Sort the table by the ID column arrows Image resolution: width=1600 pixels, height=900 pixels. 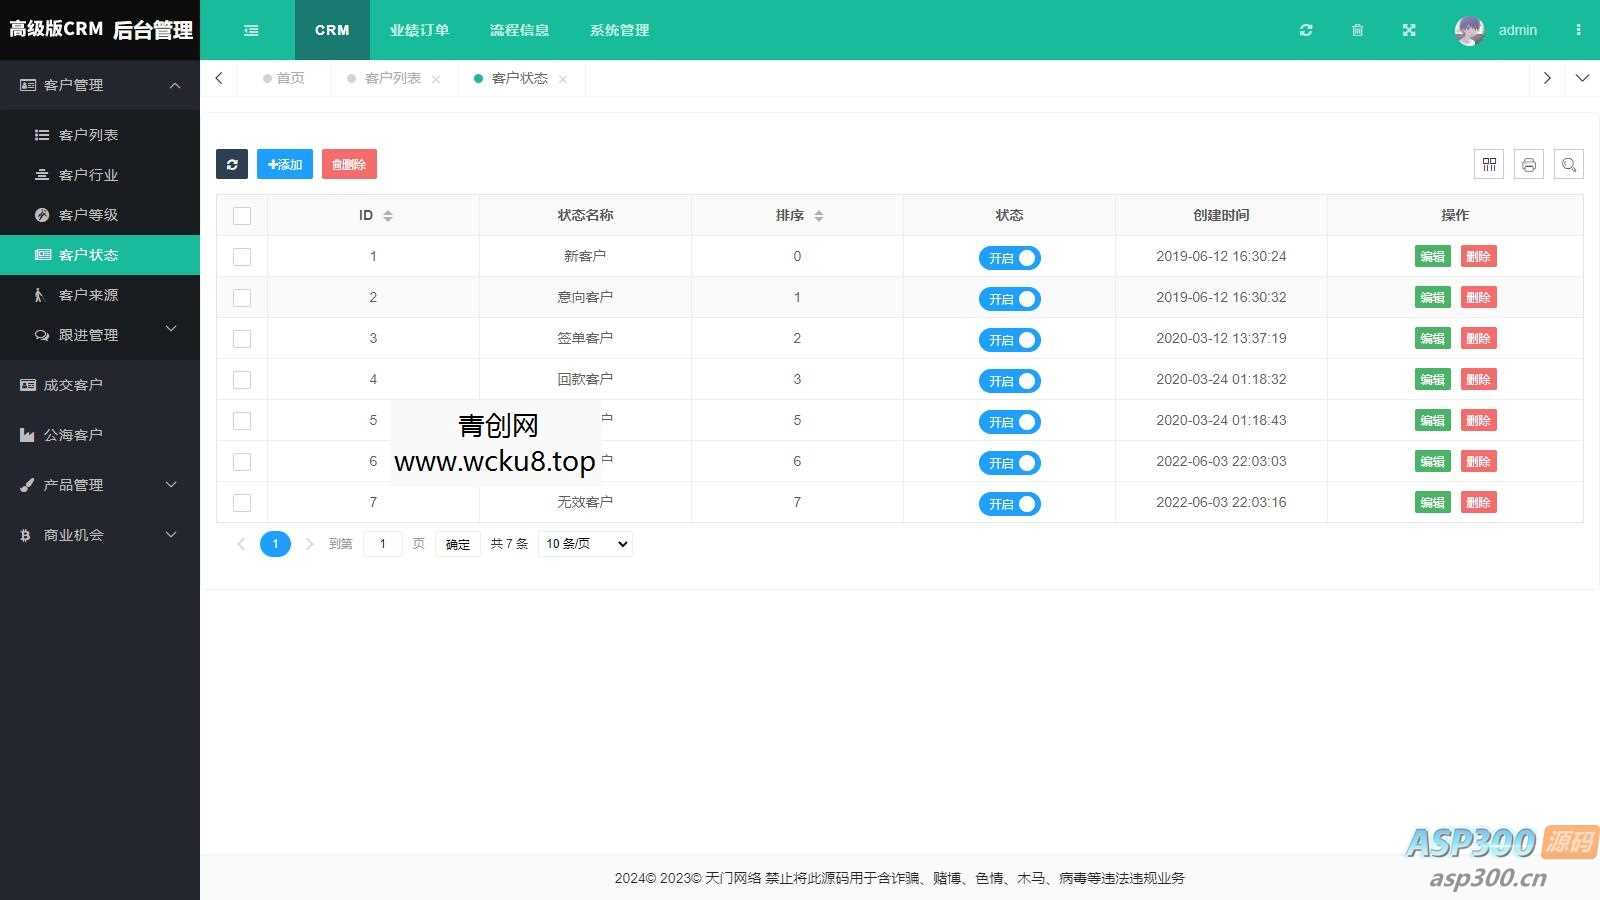click(x=388, y=215)
